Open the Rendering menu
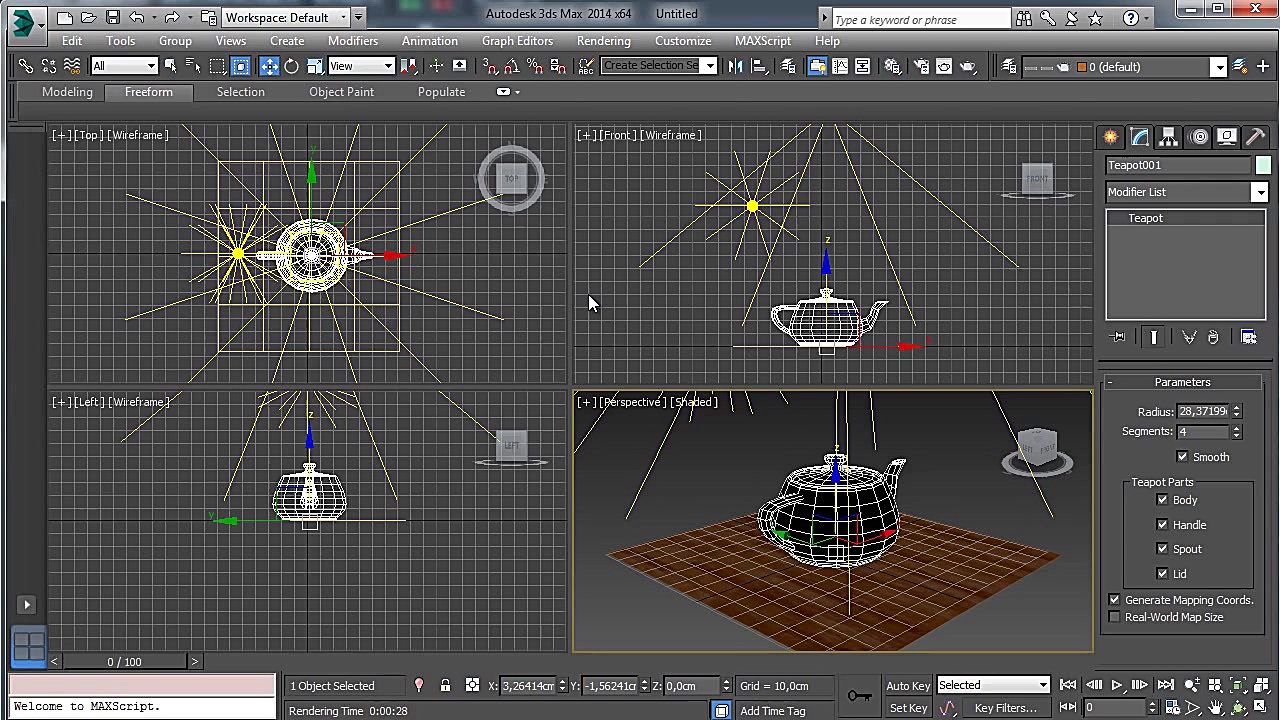Screen dimensions: 1280x720 (603, 41)
